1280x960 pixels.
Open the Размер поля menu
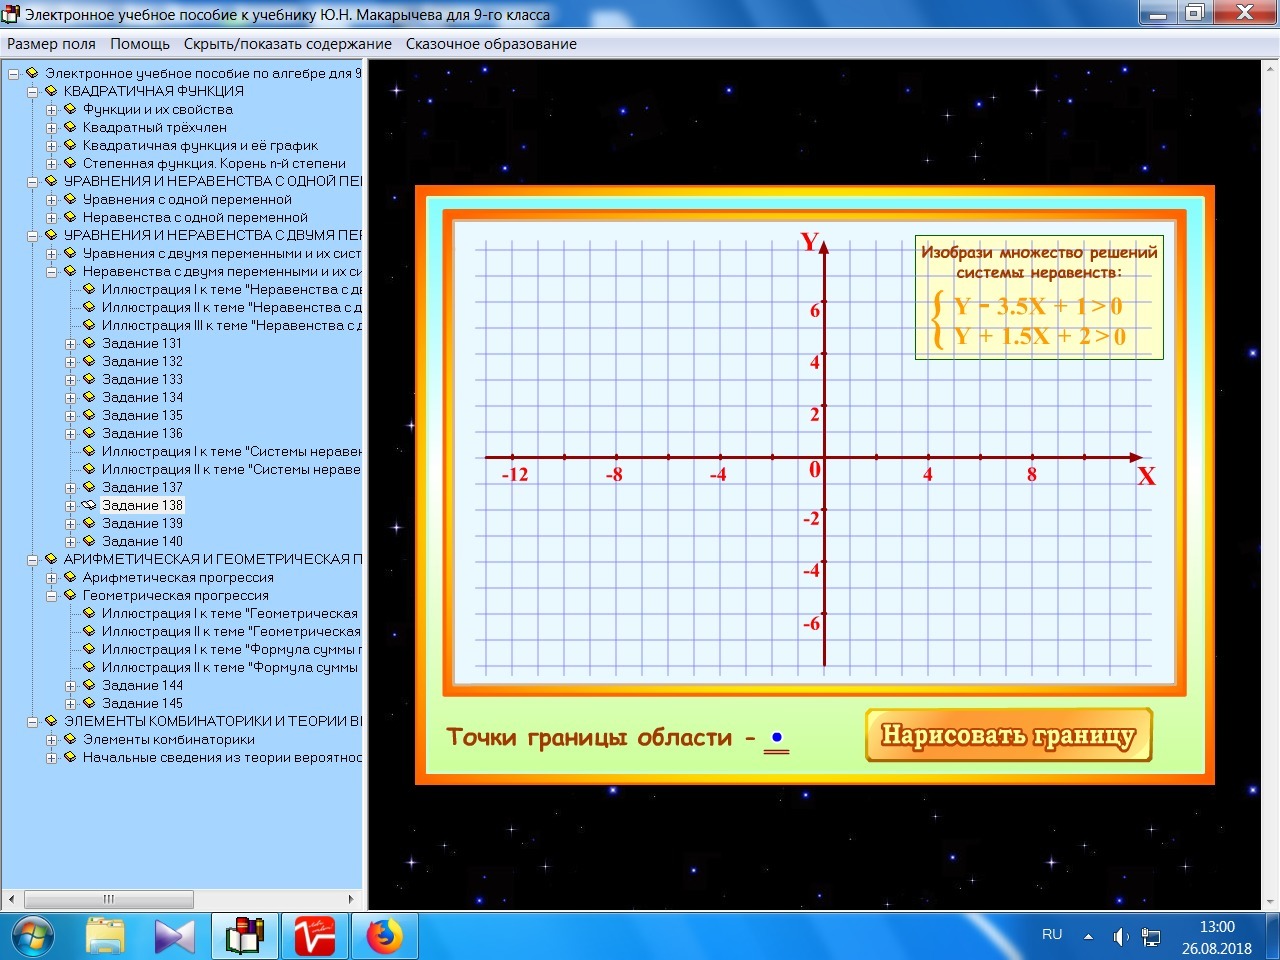[51, 44]
